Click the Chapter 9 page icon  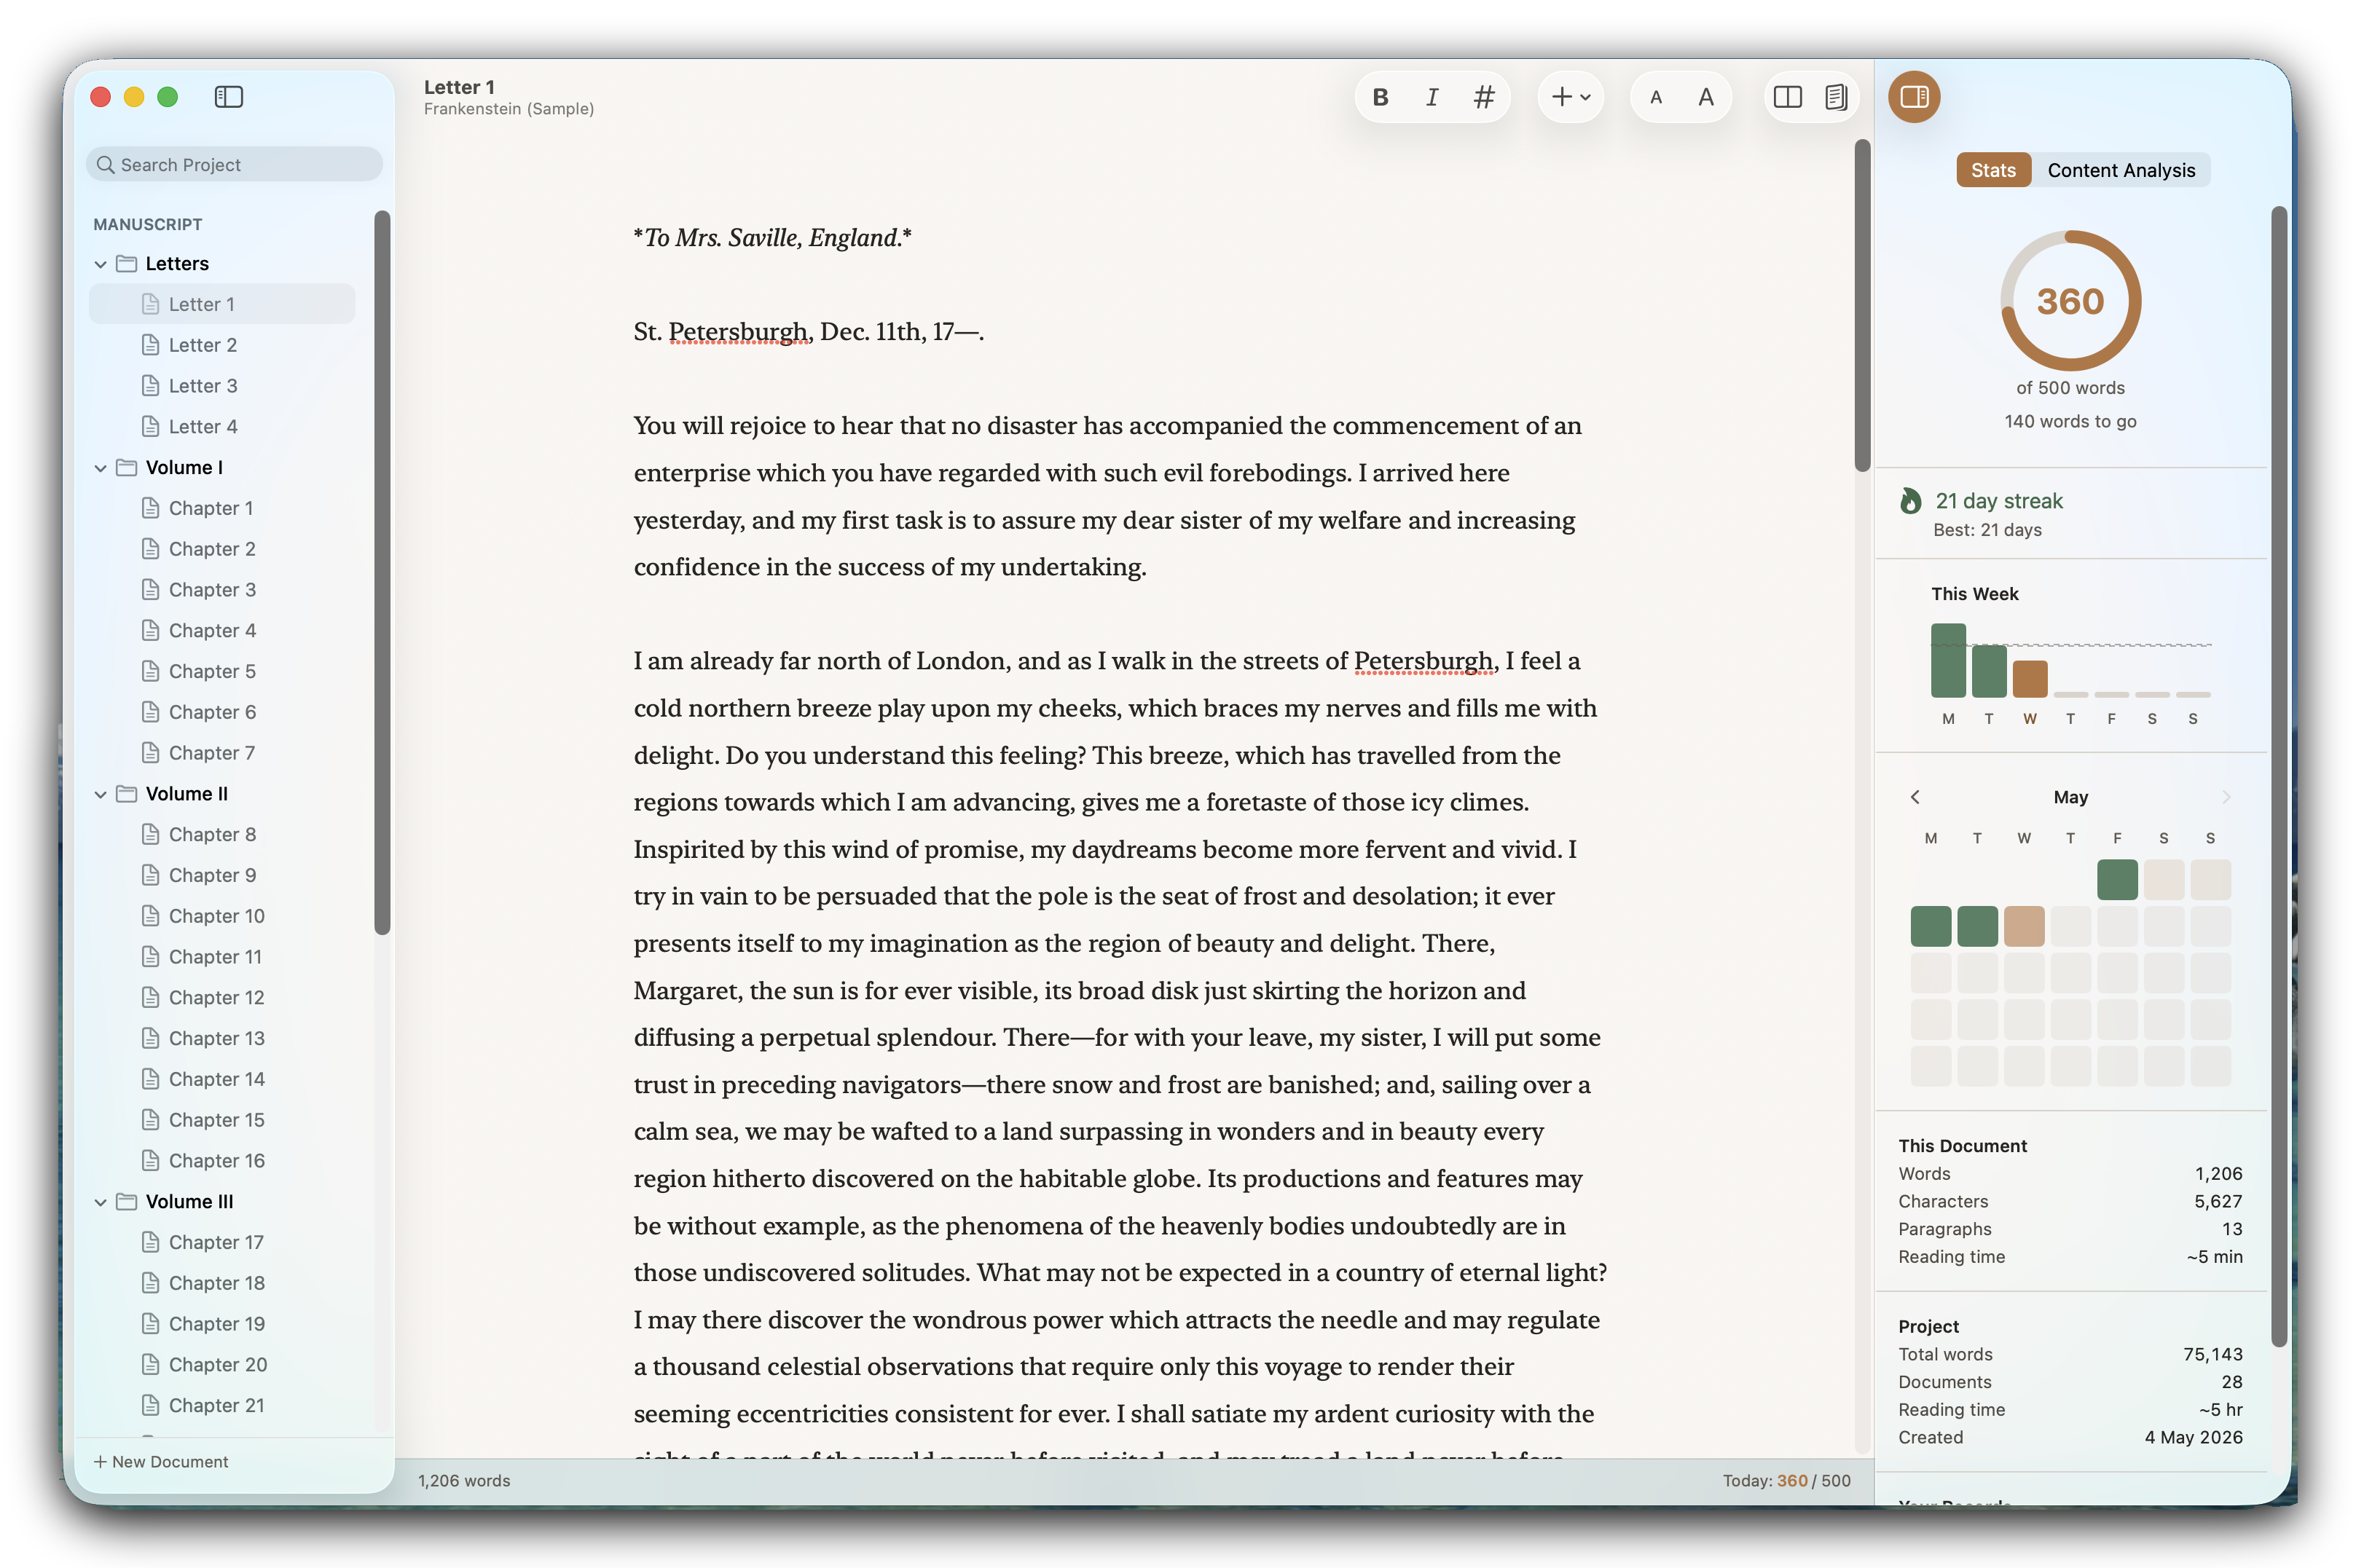[150, 875]
